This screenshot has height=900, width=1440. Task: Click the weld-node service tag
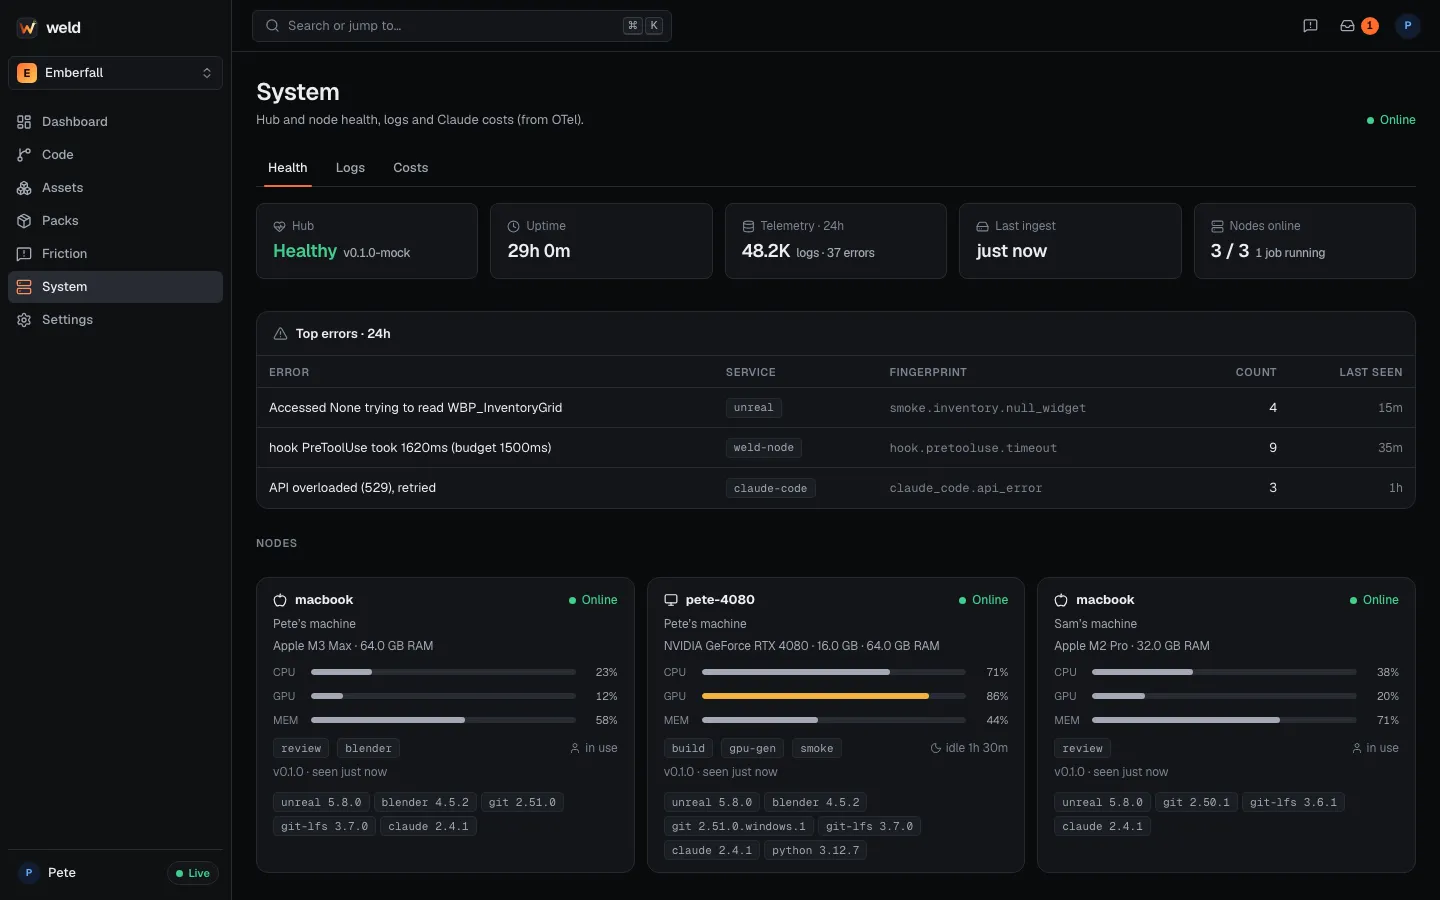(763, 448)
